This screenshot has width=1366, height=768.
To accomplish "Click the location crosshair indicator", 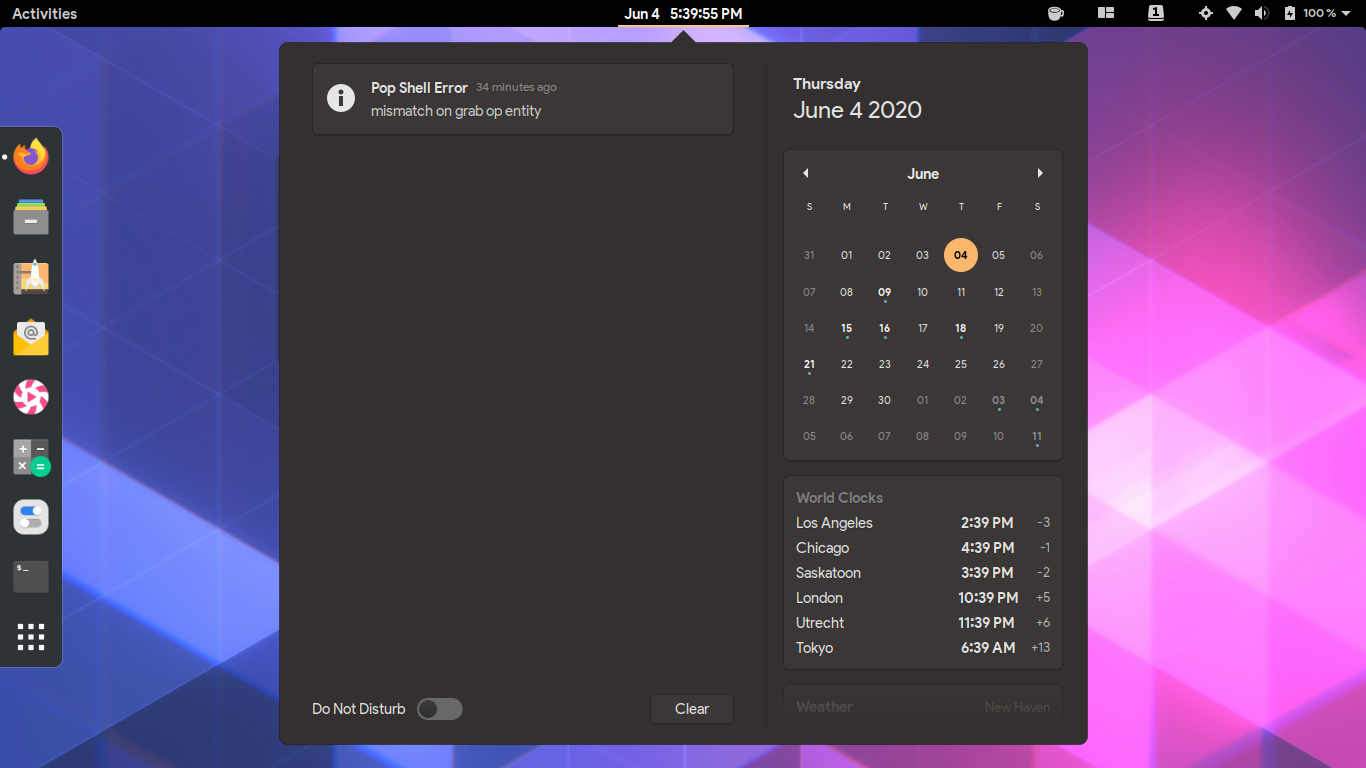I will pyautogui.click(x=1206, y=13).
